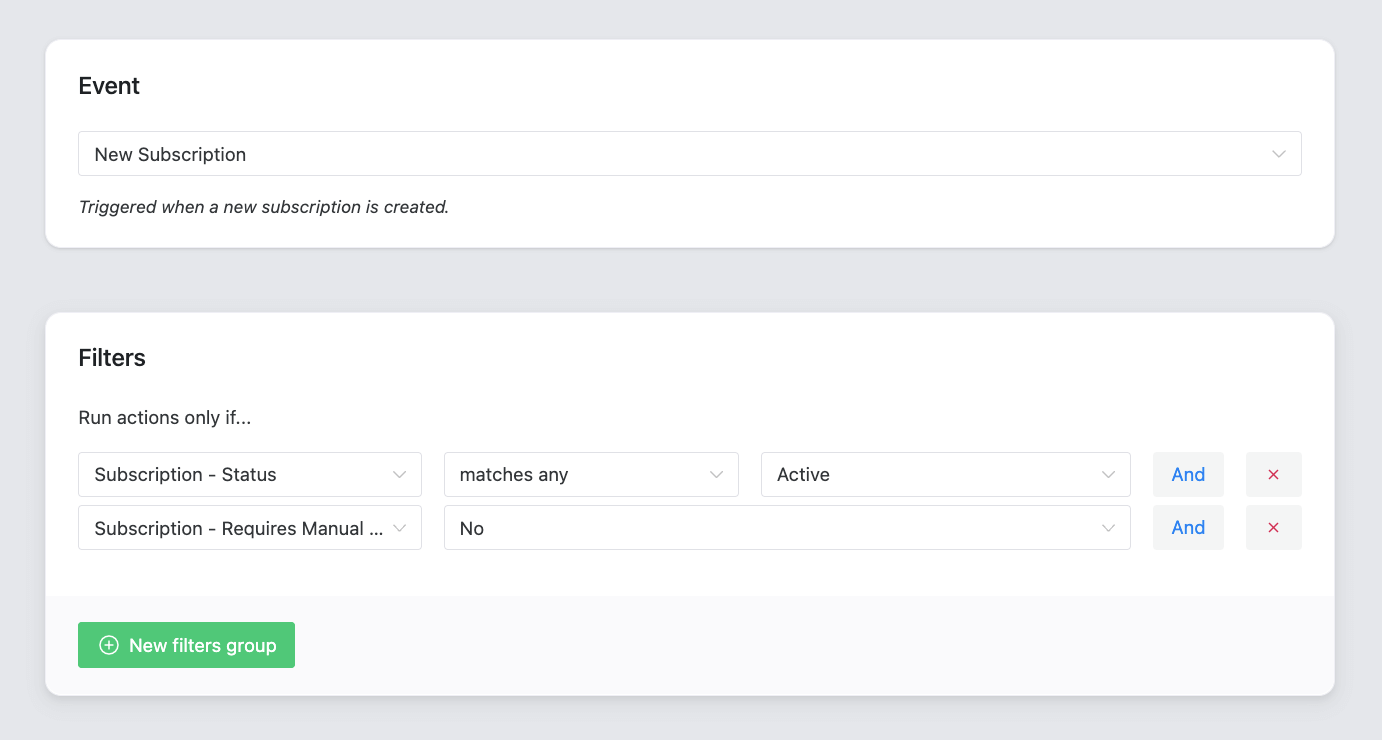Remove the Requires Manual filter row
1382x740 pixels.
point(1274,528)
